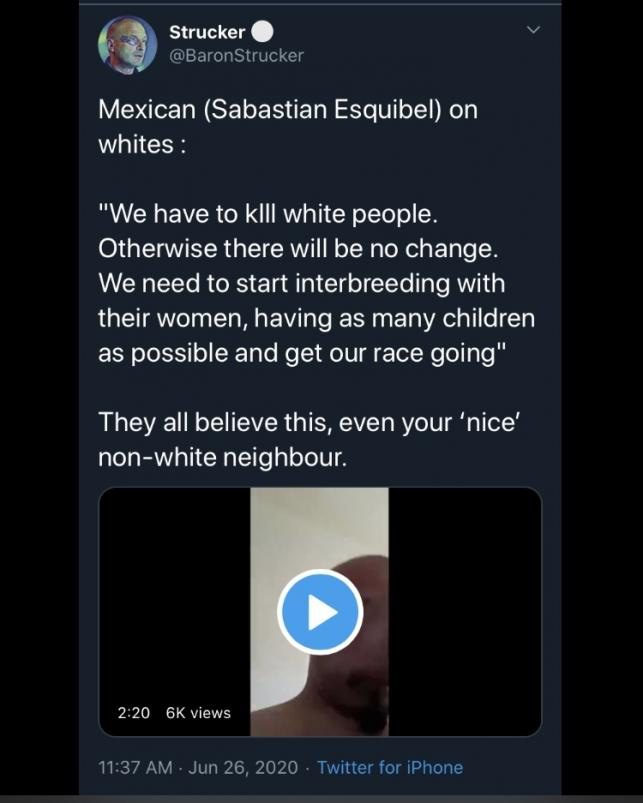Click the gray bar at screen bottom
The image size is (643, 803).
322,799
